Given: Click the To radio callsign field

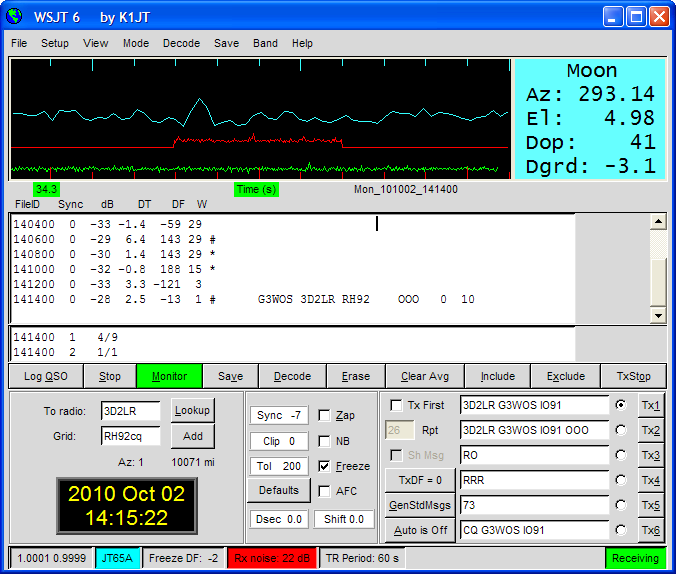Looking at the screenshot, I should [x=131, y=411].
